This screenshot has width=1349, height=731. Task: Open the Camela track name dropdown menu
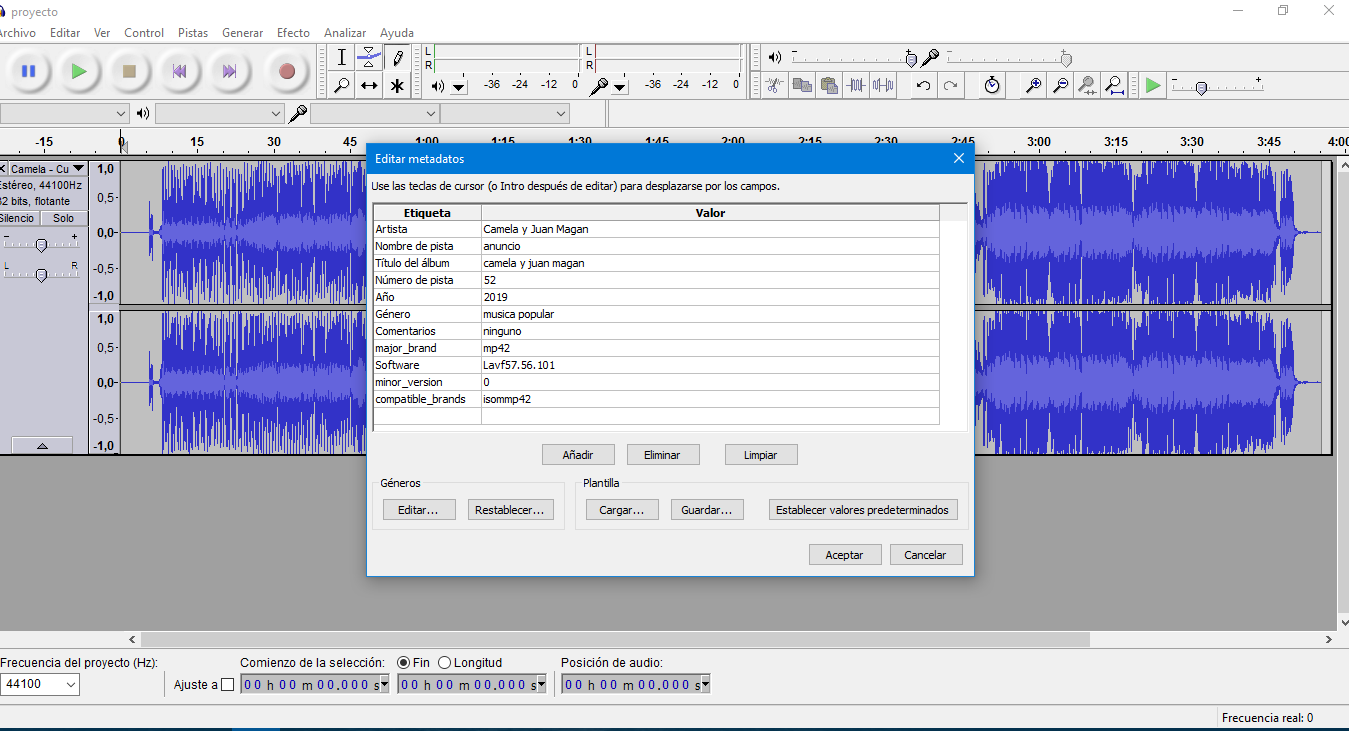coord(48,169)
